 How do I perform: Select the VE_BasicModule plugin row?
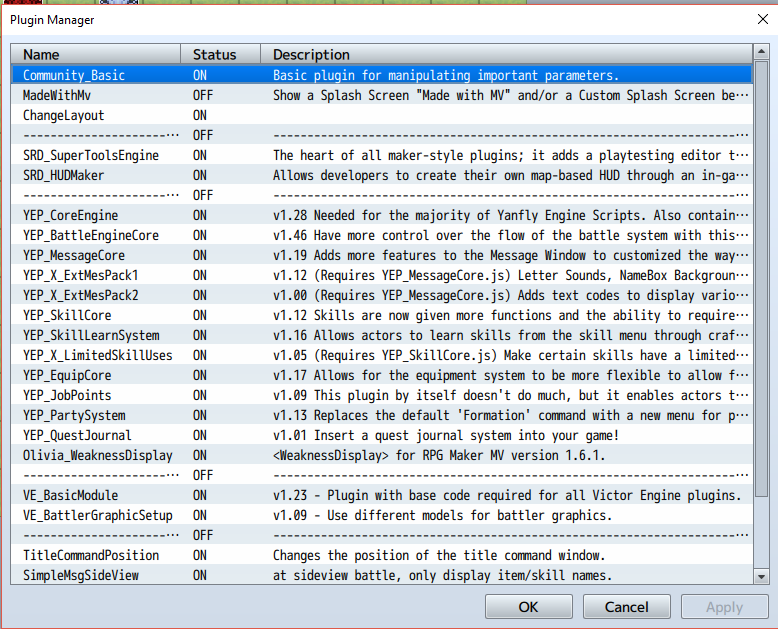coord(382,495)
